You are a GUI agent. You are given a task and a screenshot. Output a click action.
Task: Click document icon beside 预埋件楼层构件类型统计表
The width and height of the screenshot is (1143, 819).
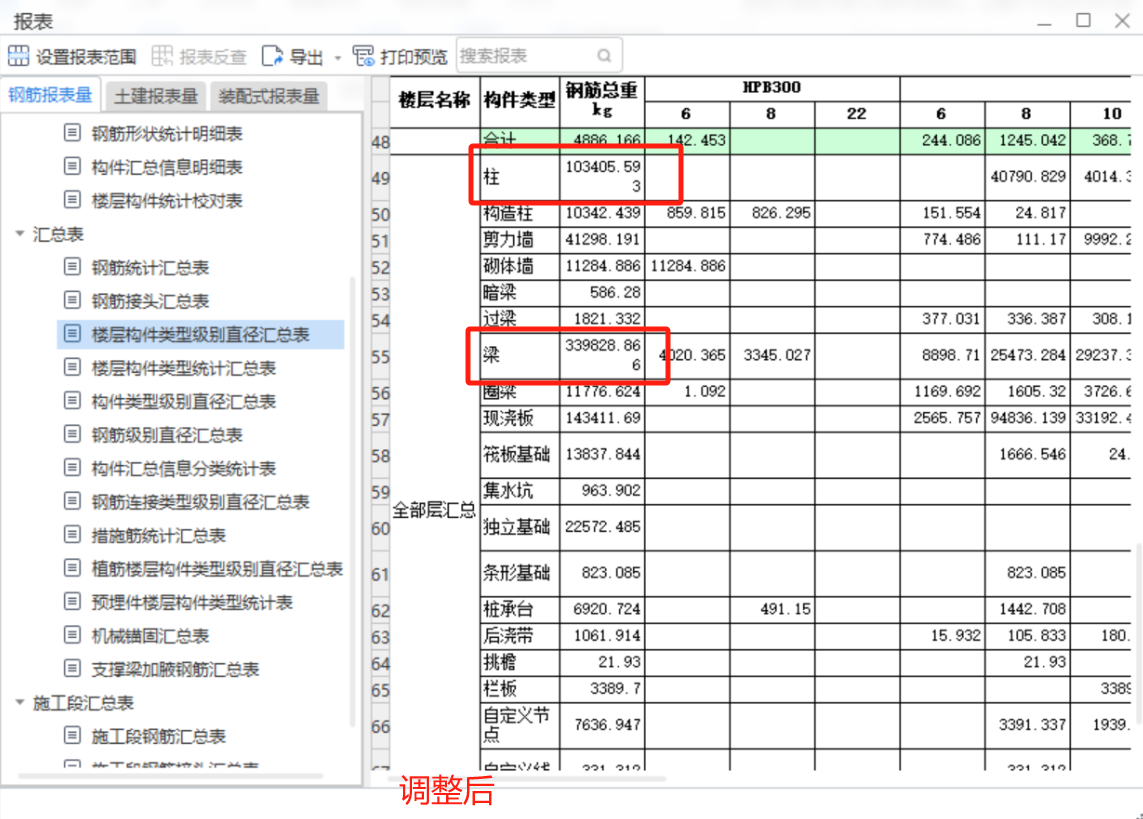point(72,602)
